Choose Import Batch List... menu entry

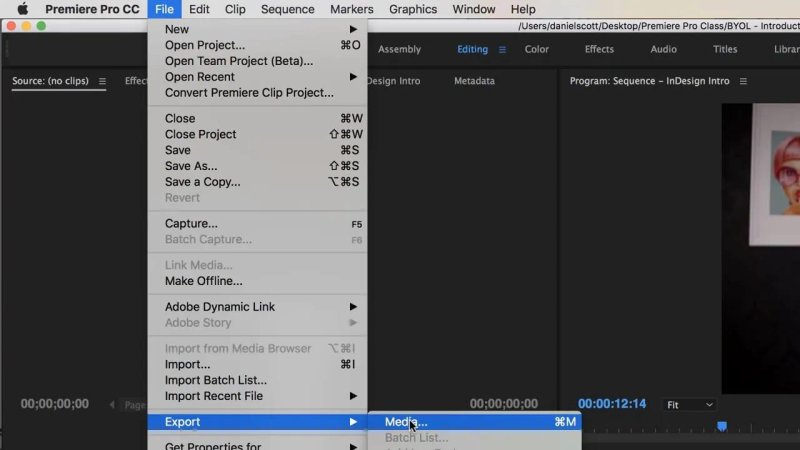[257, 380]
